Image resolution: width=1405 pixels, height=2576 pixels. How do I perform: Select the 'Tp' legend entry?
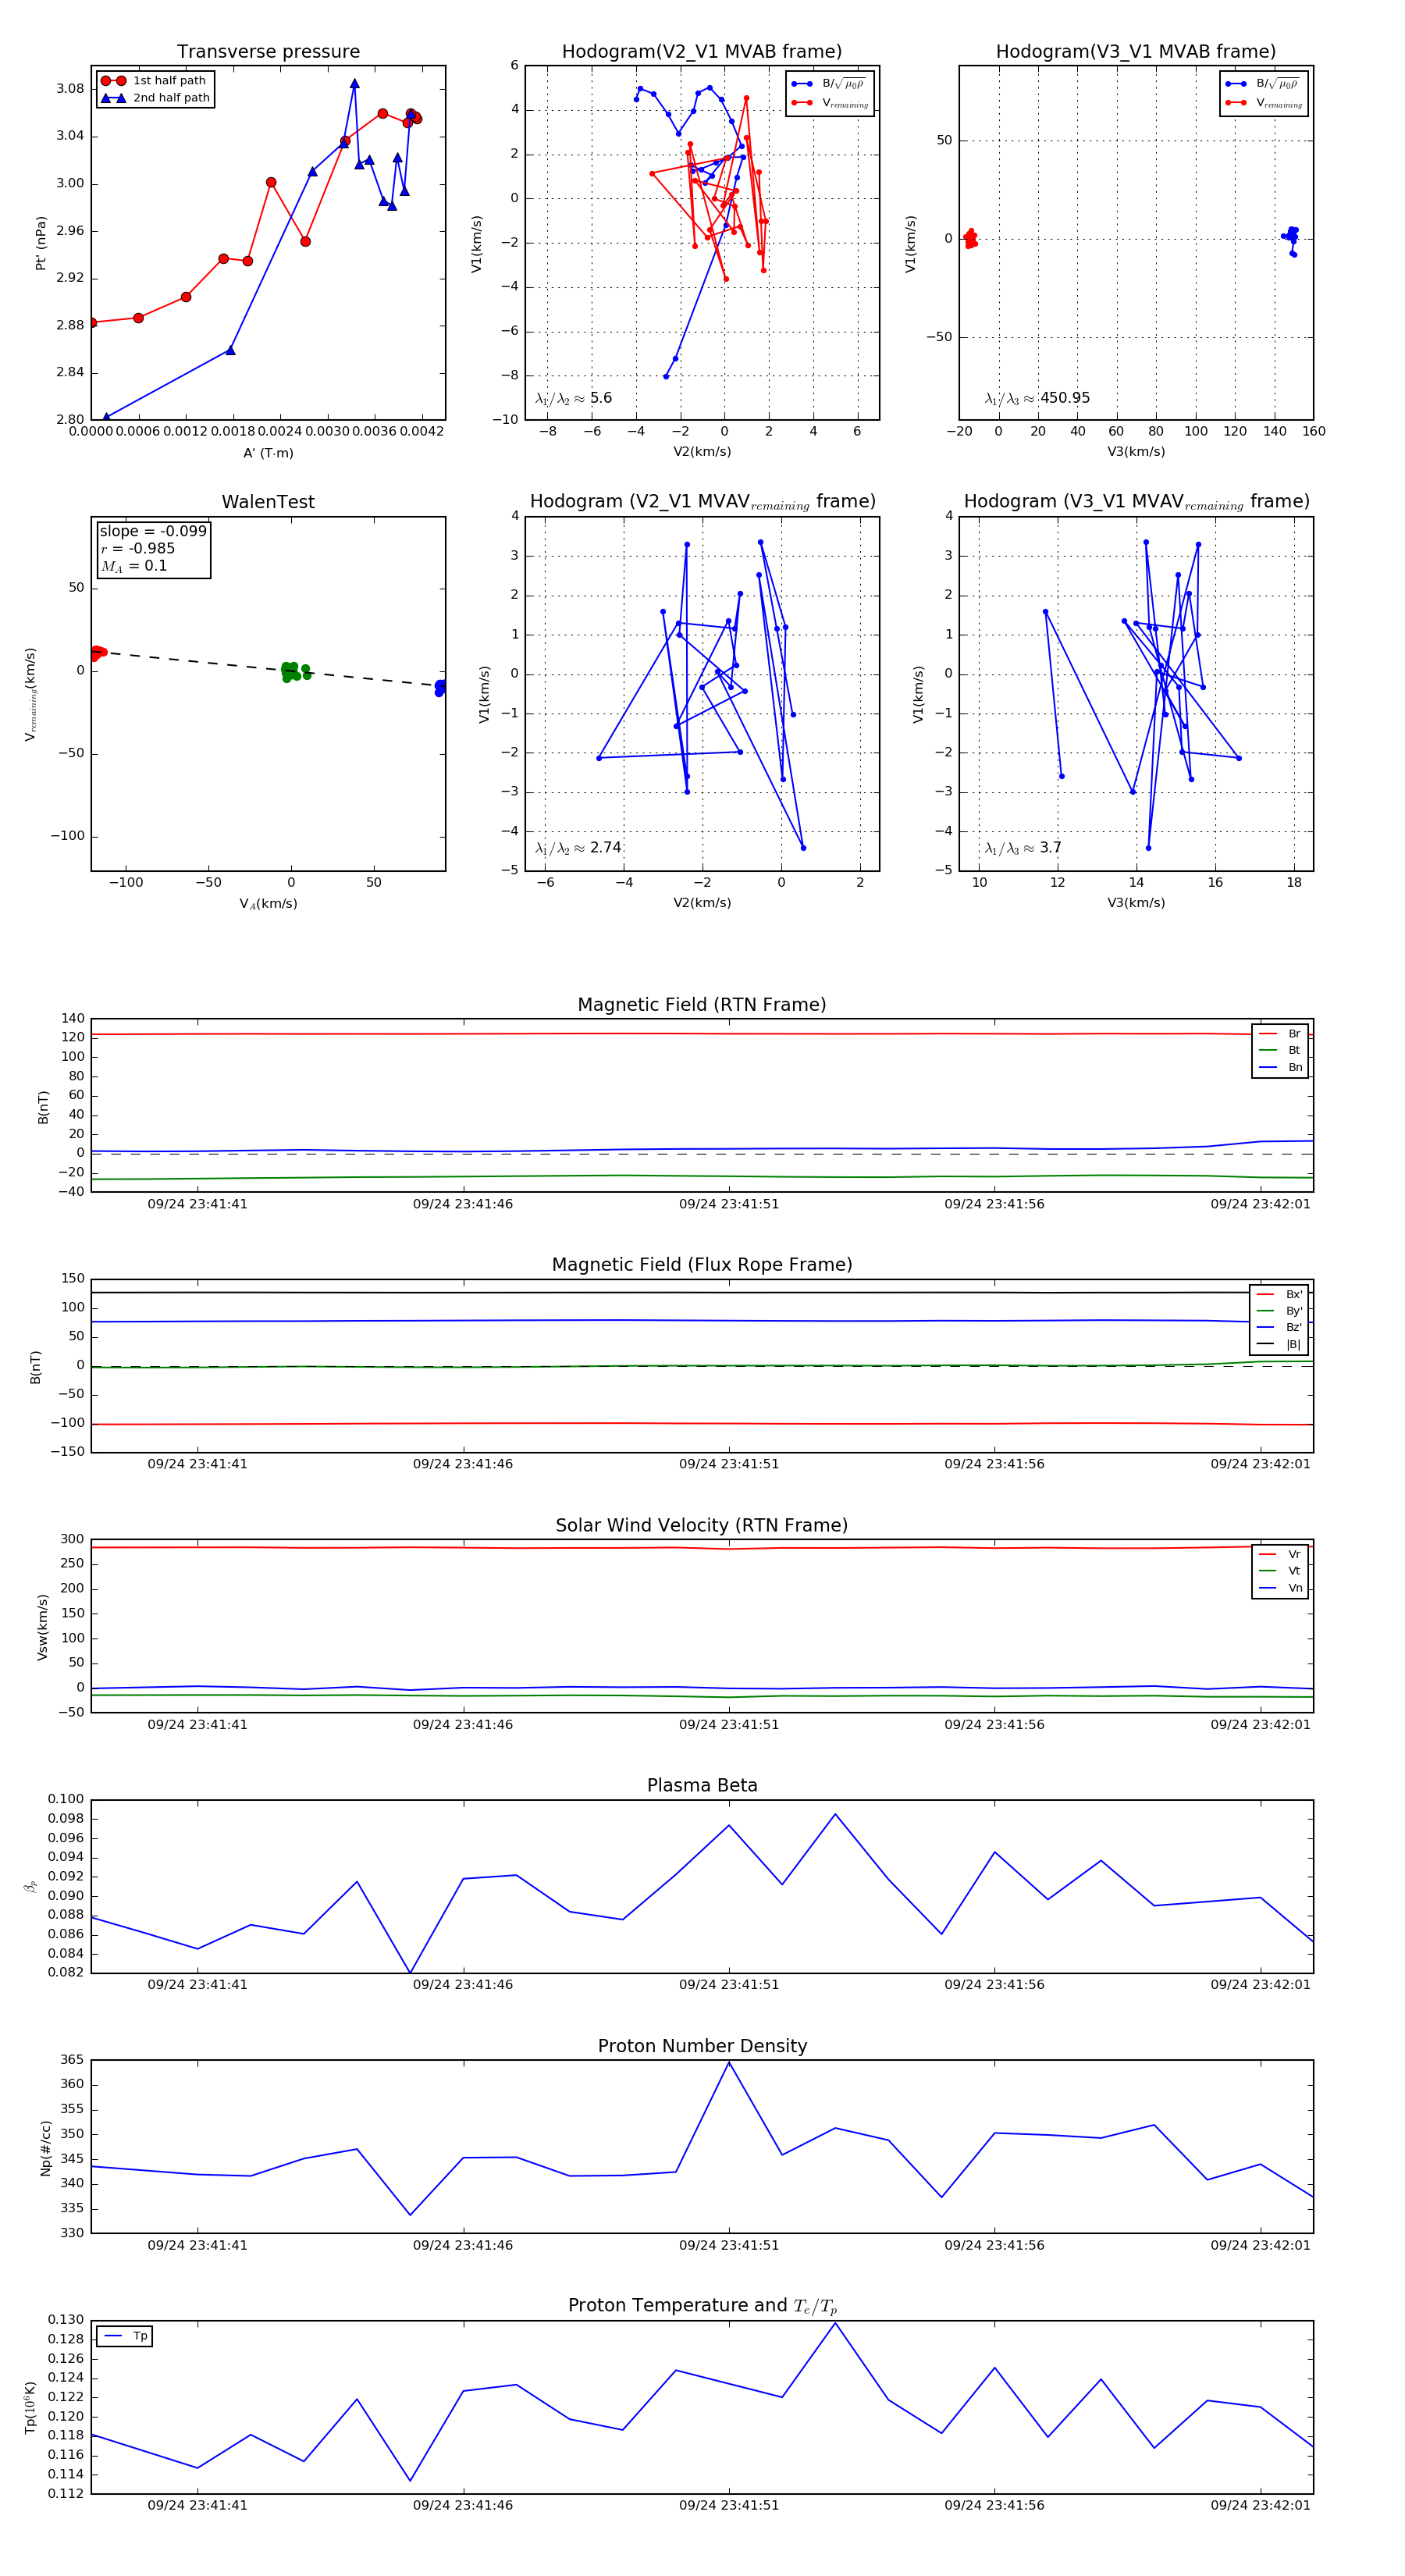[126, 2337]
